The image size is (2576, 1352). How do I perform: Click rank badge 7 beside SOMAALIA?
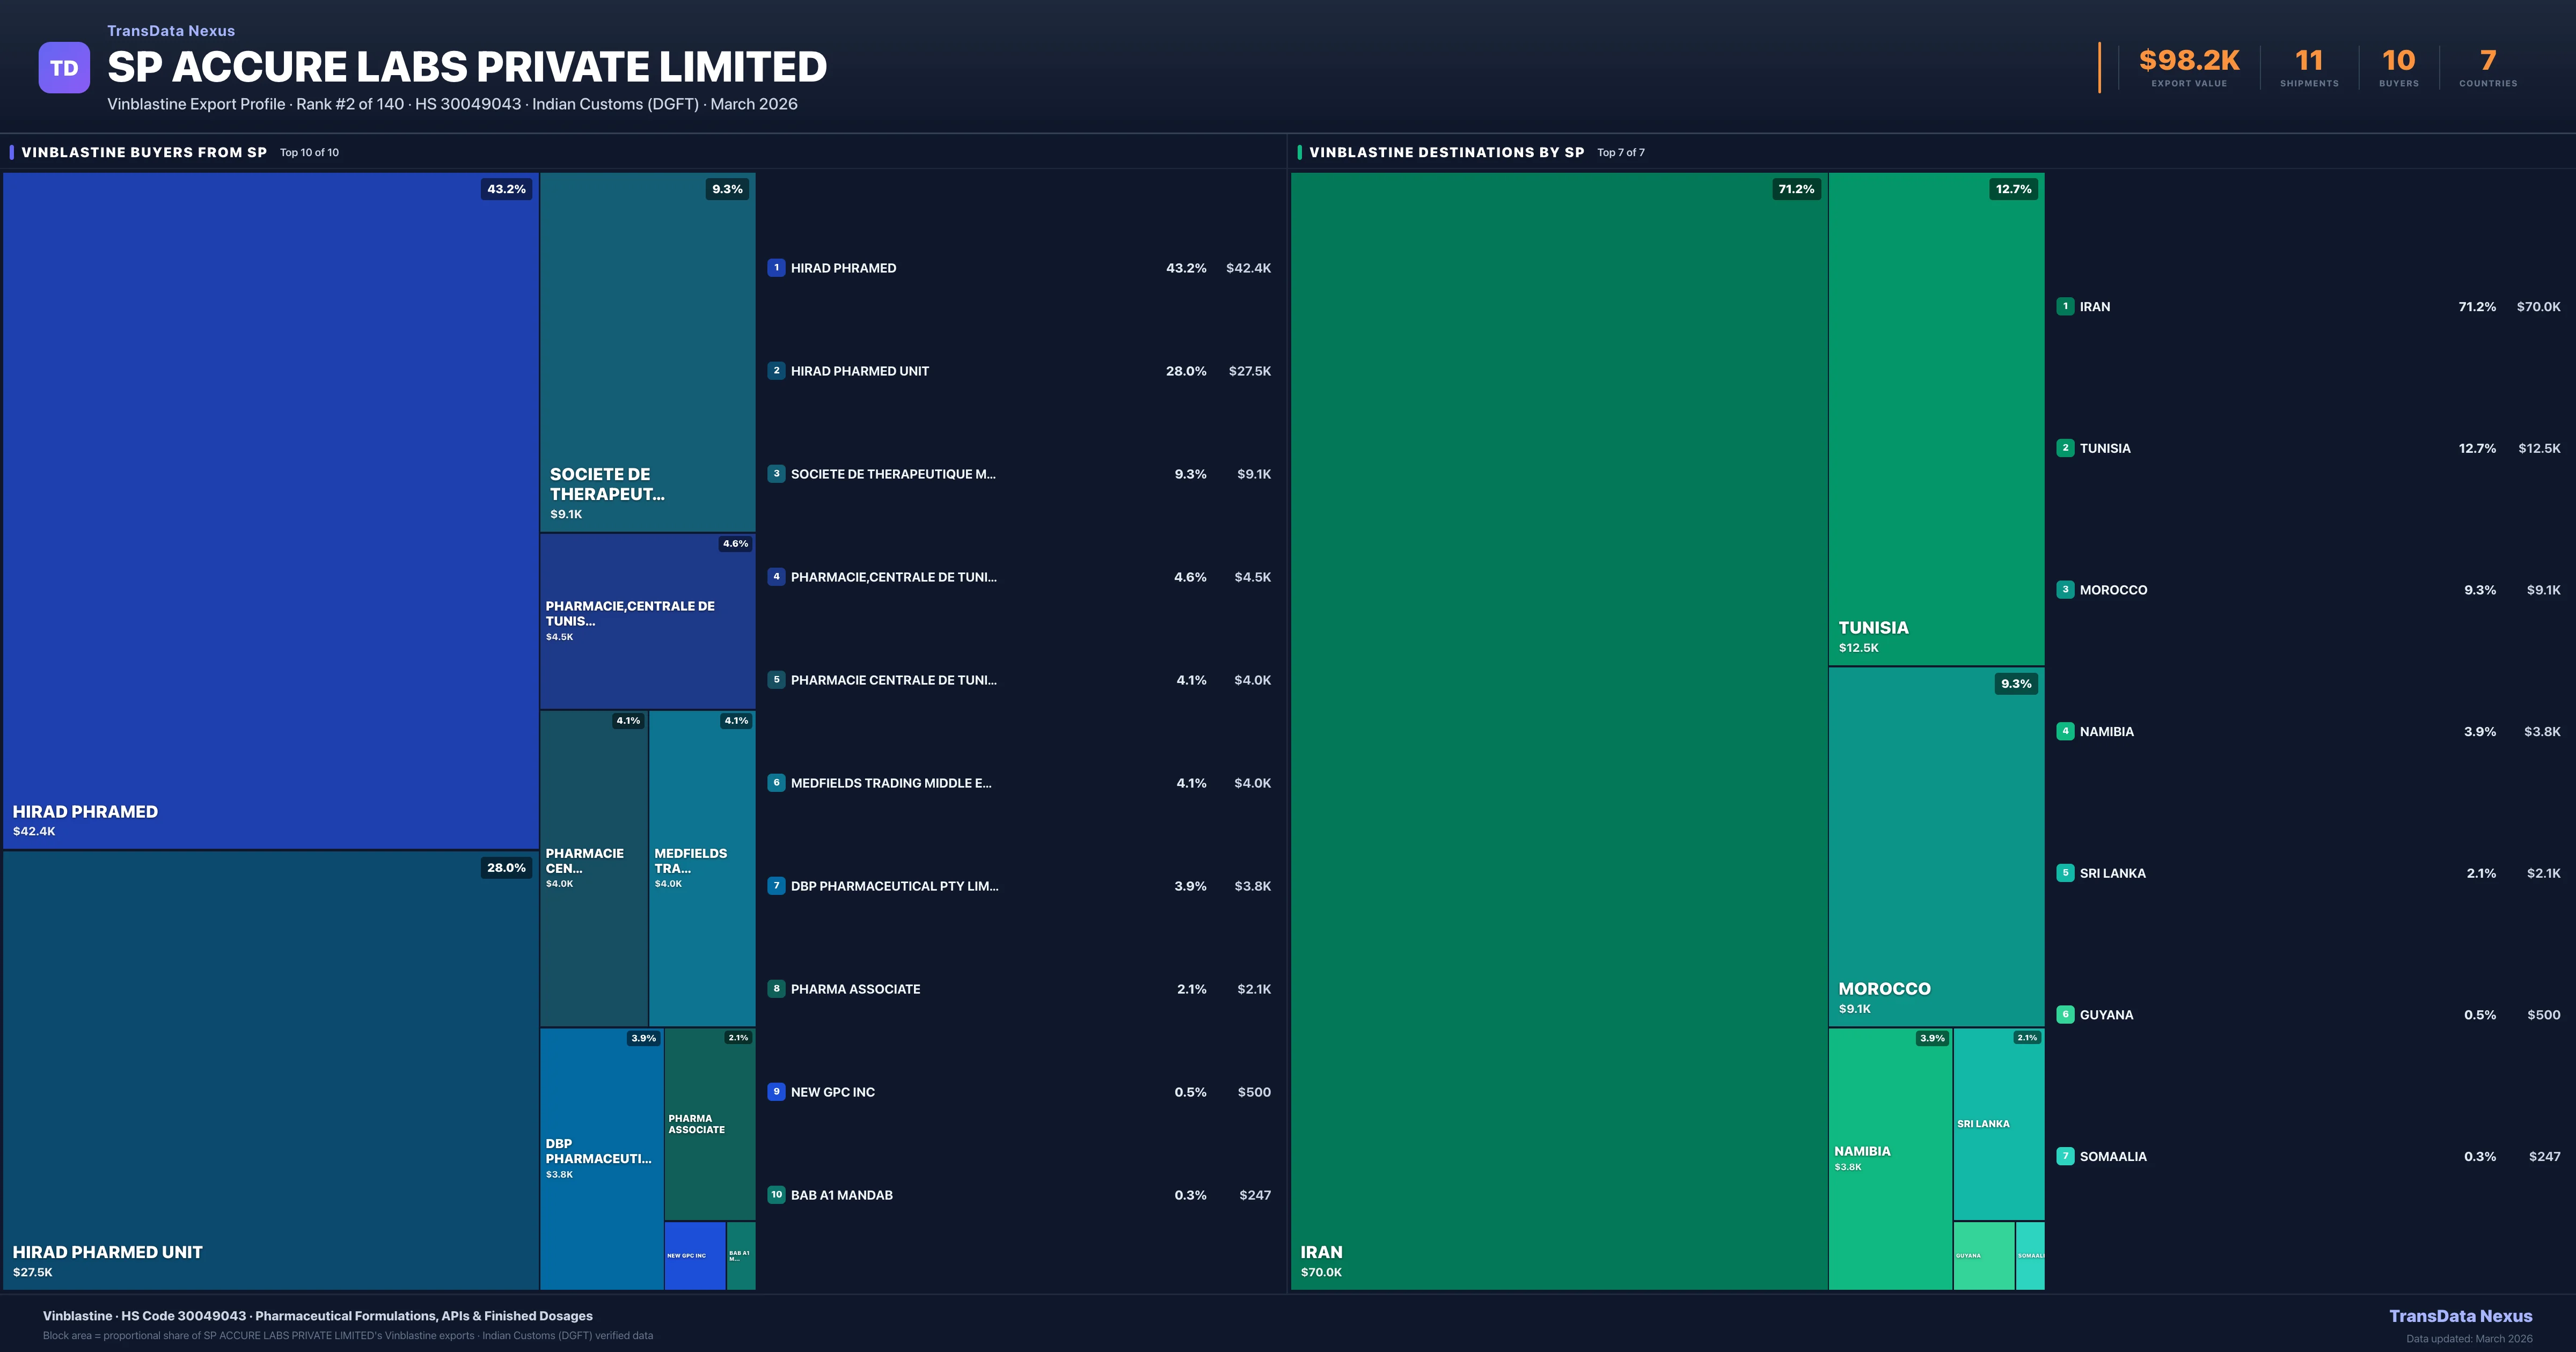[x=2065, y=1156]
